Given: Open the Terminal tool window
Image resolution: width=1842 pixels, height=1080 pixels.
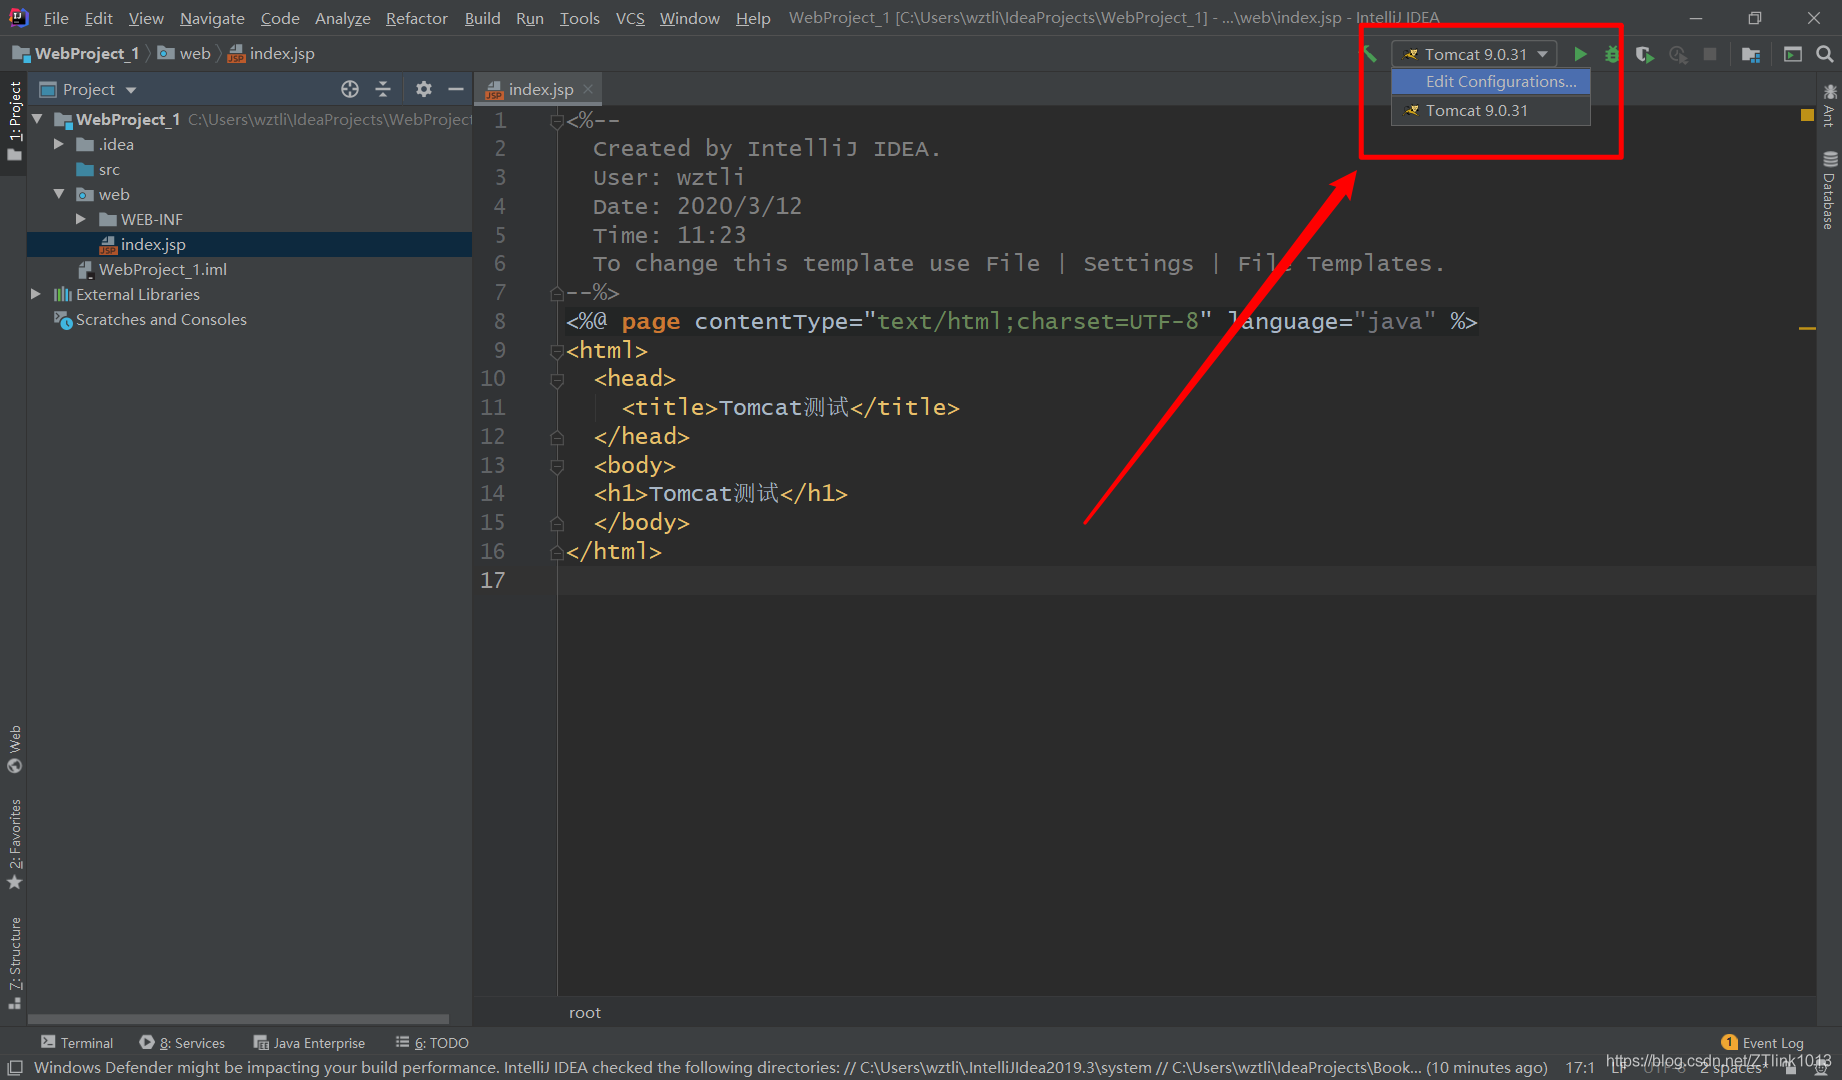Looking at the screenshot, I should pos(77,1043).
